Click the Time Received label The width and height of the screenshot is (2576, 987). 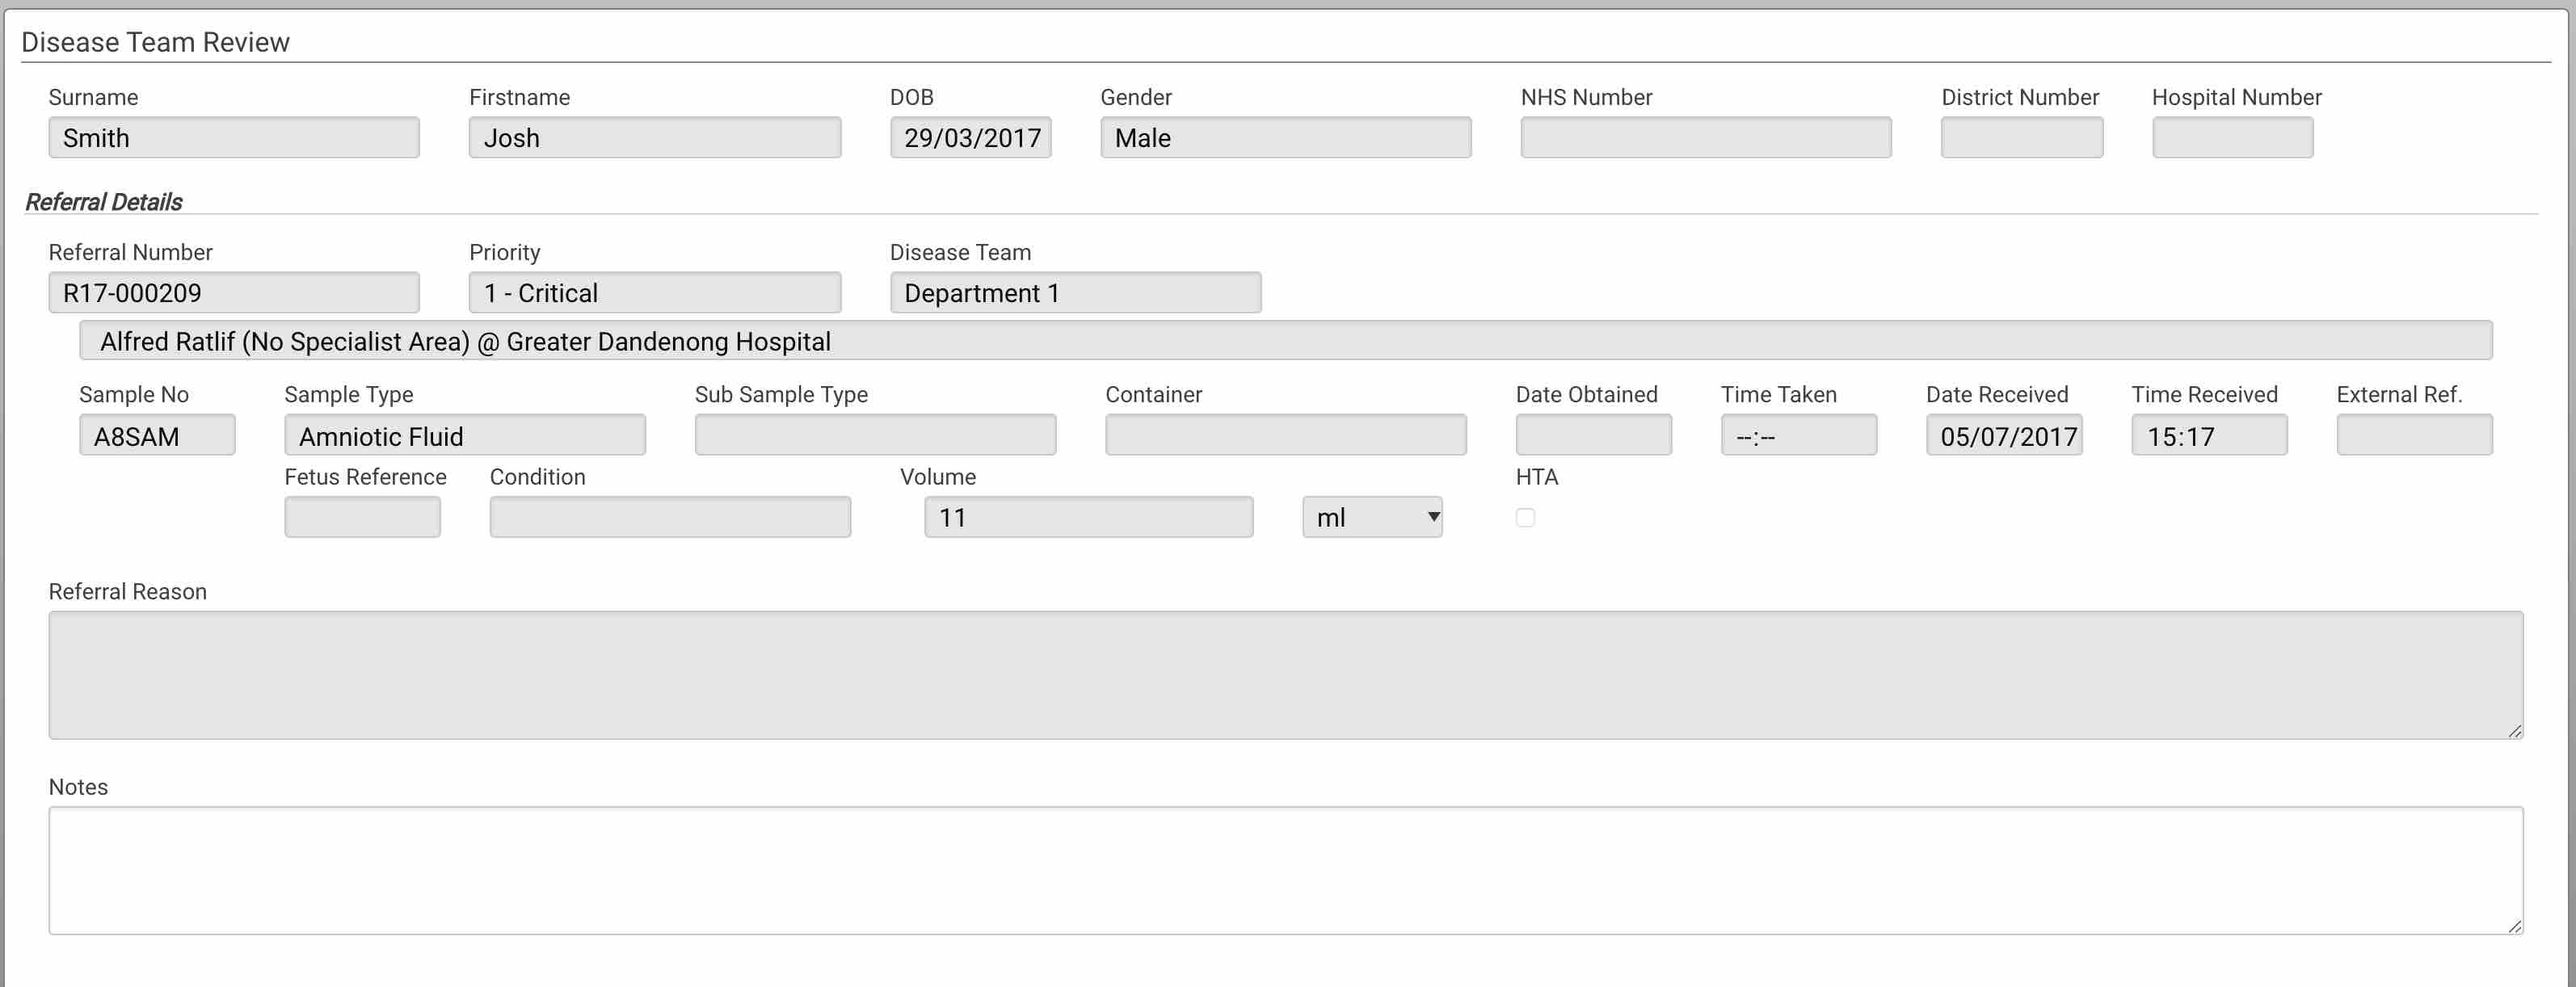pos(2204,395)
